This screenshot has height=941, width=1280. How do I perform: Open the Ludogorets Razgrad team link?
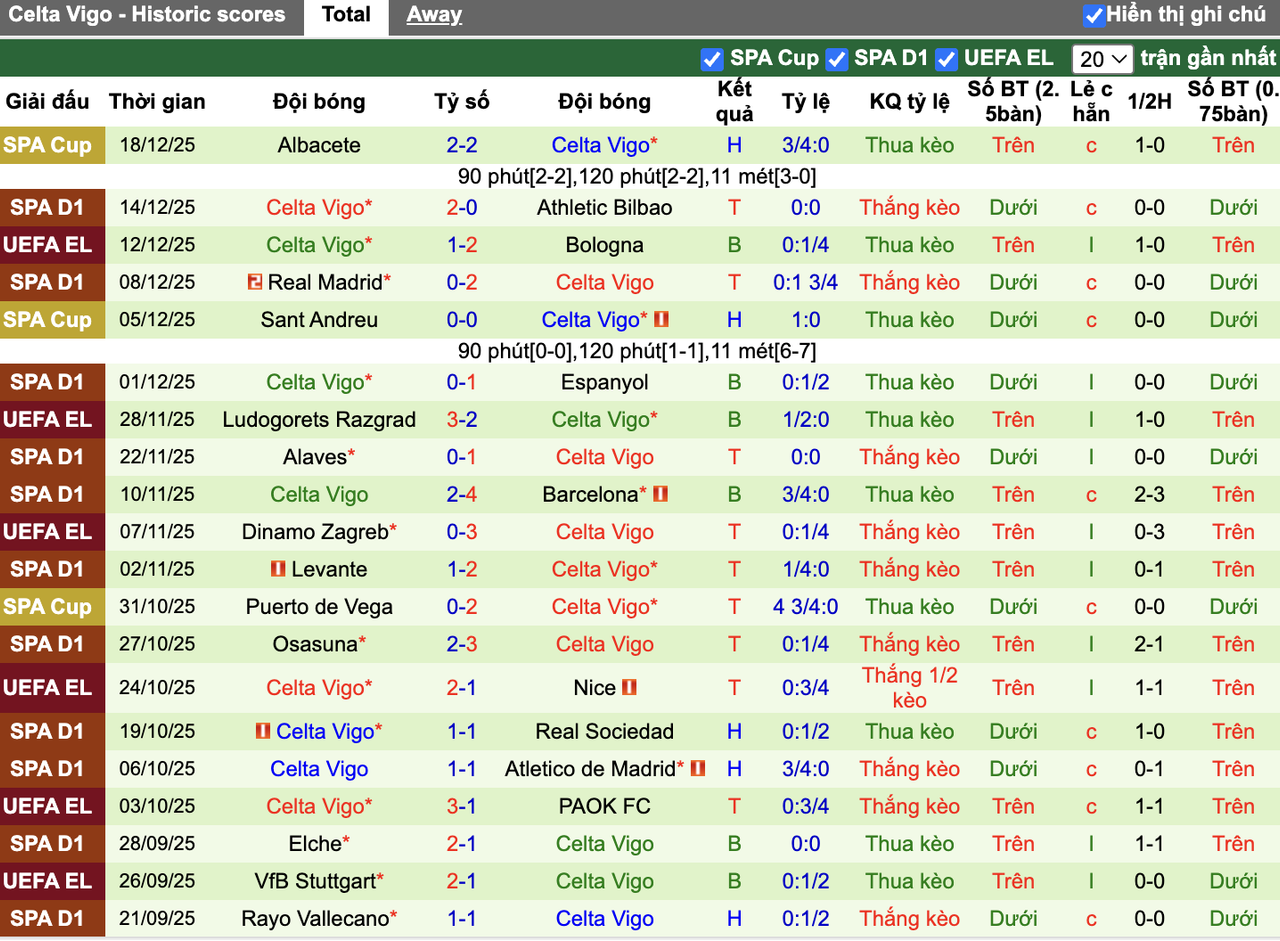pyautogui.click(x=319, y=420)
